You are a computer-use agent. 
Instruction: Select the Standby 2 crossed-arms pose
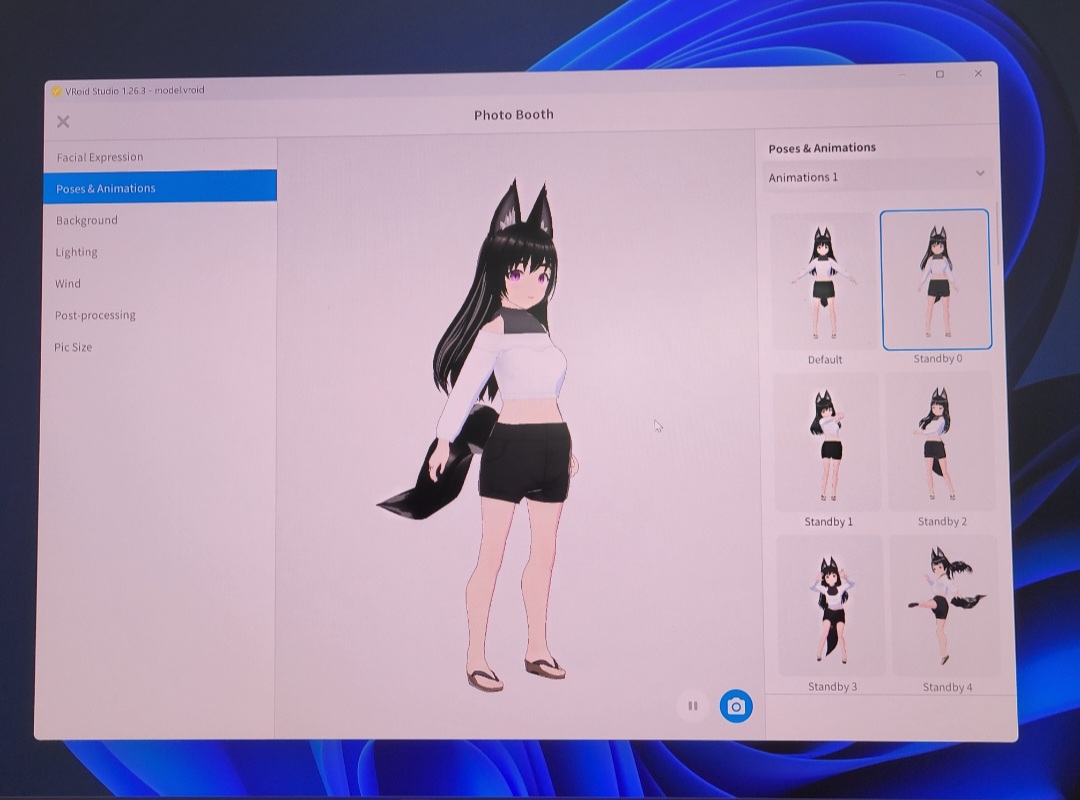click(940, 440)
